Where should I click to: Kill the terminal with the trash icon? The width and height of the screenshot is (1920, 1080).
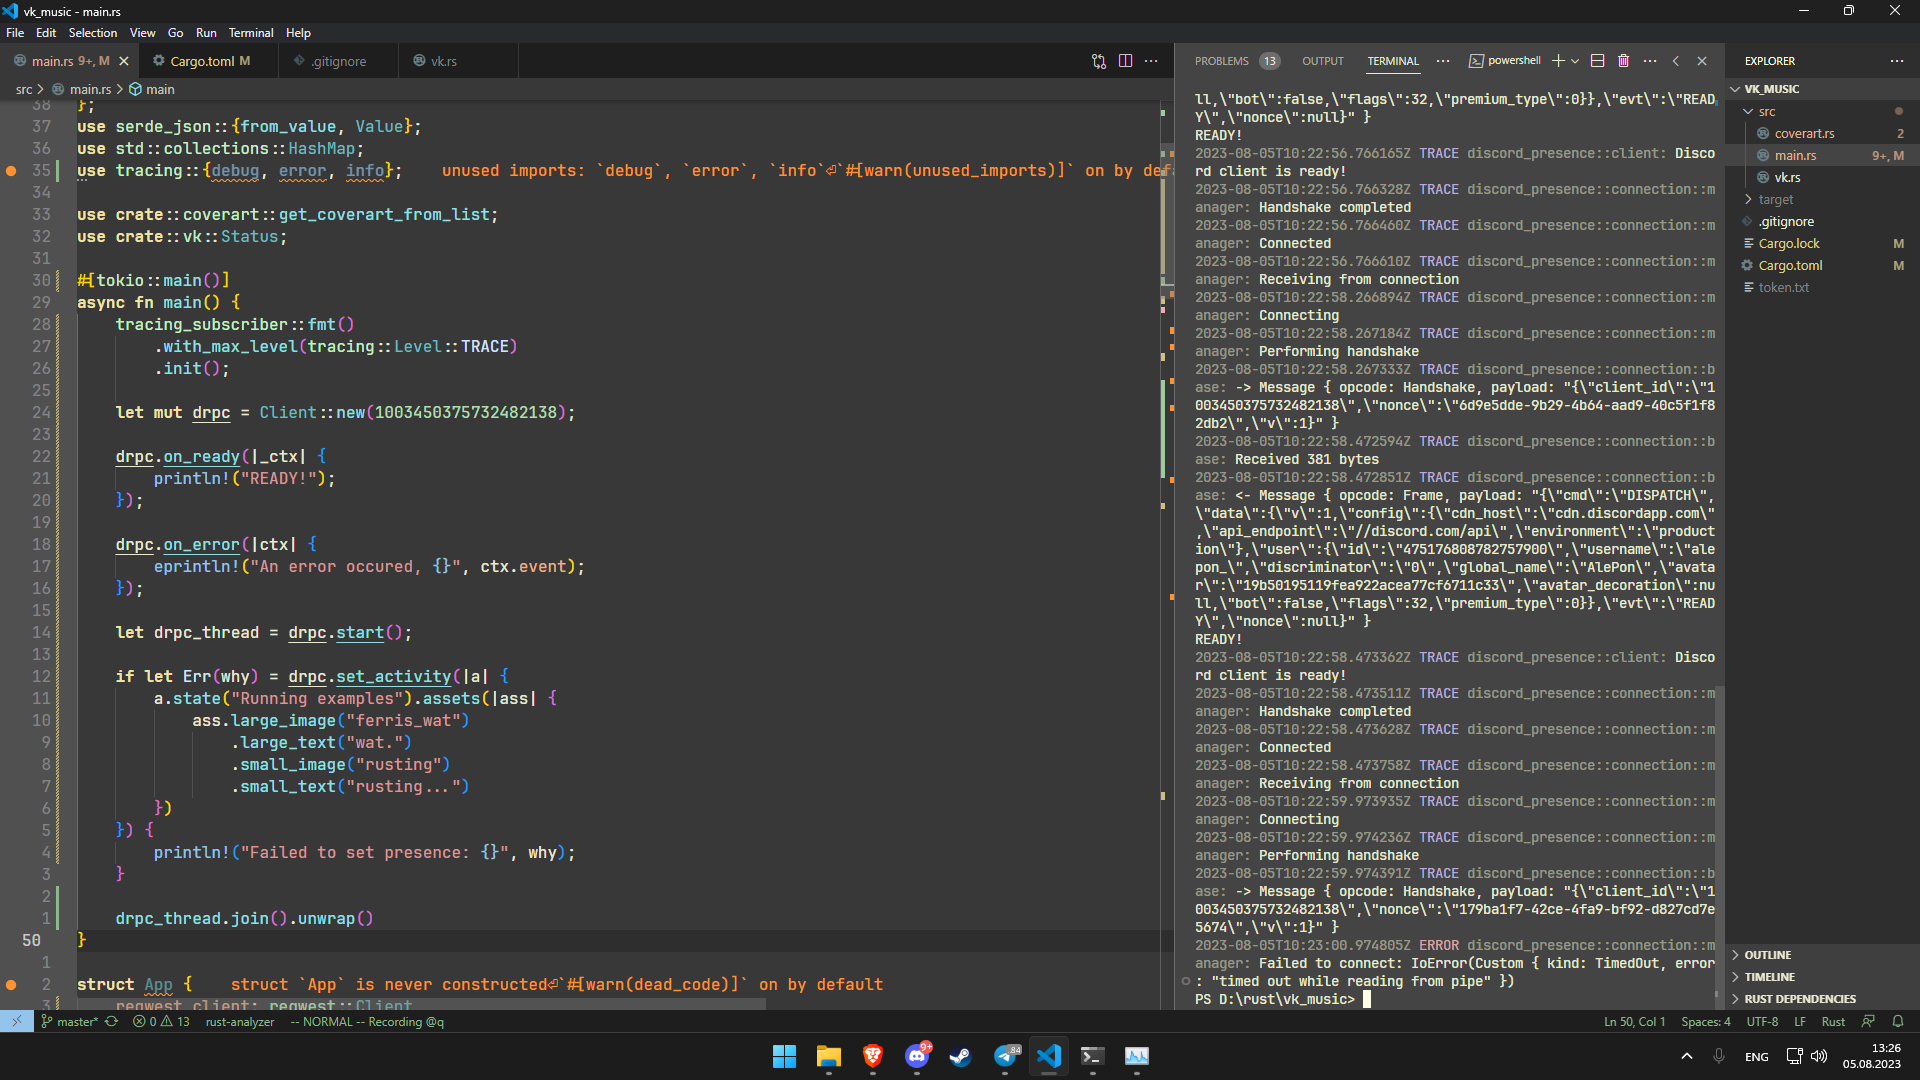(x=1623, y=61)
